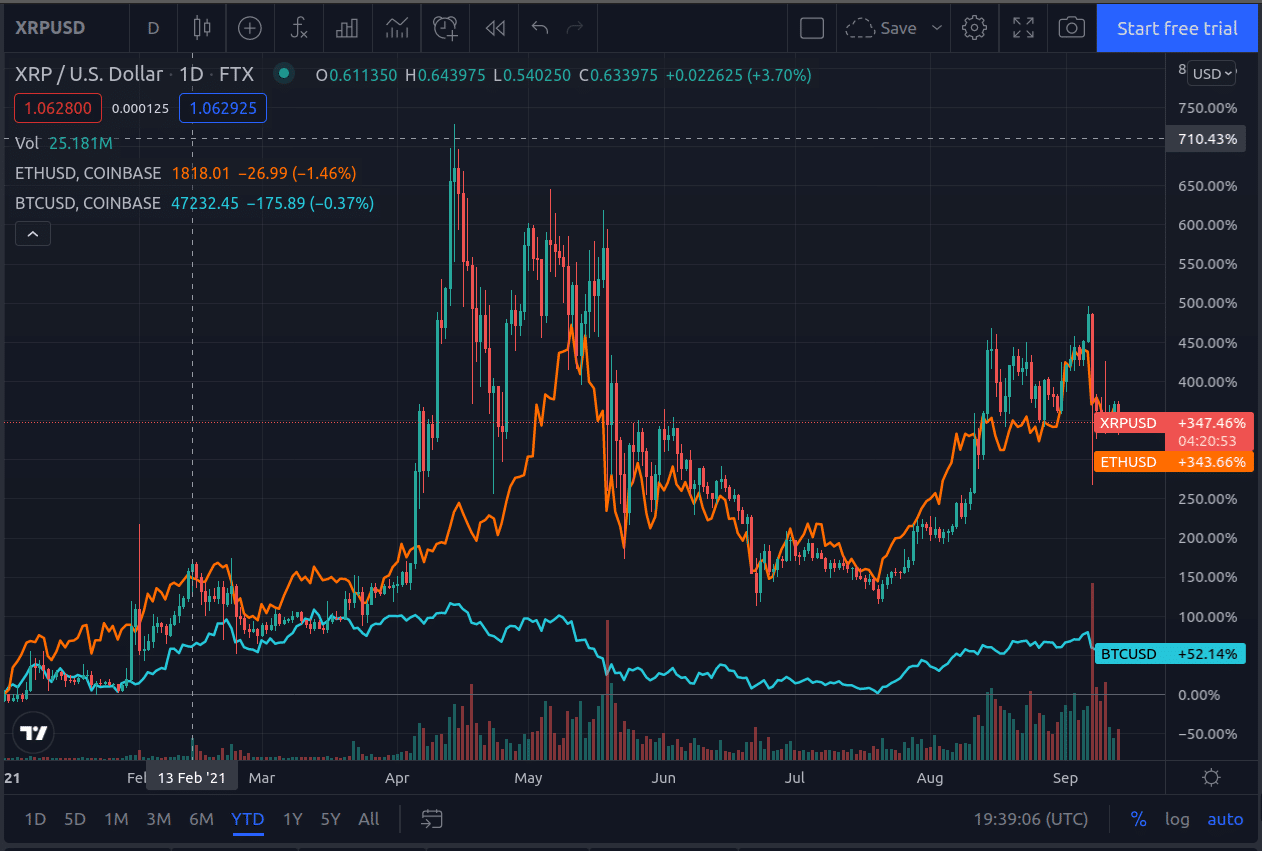Screen dimensions: 1262x851
Task: Open chart settings with the gear icon
Action: click(x=974, y=27)
